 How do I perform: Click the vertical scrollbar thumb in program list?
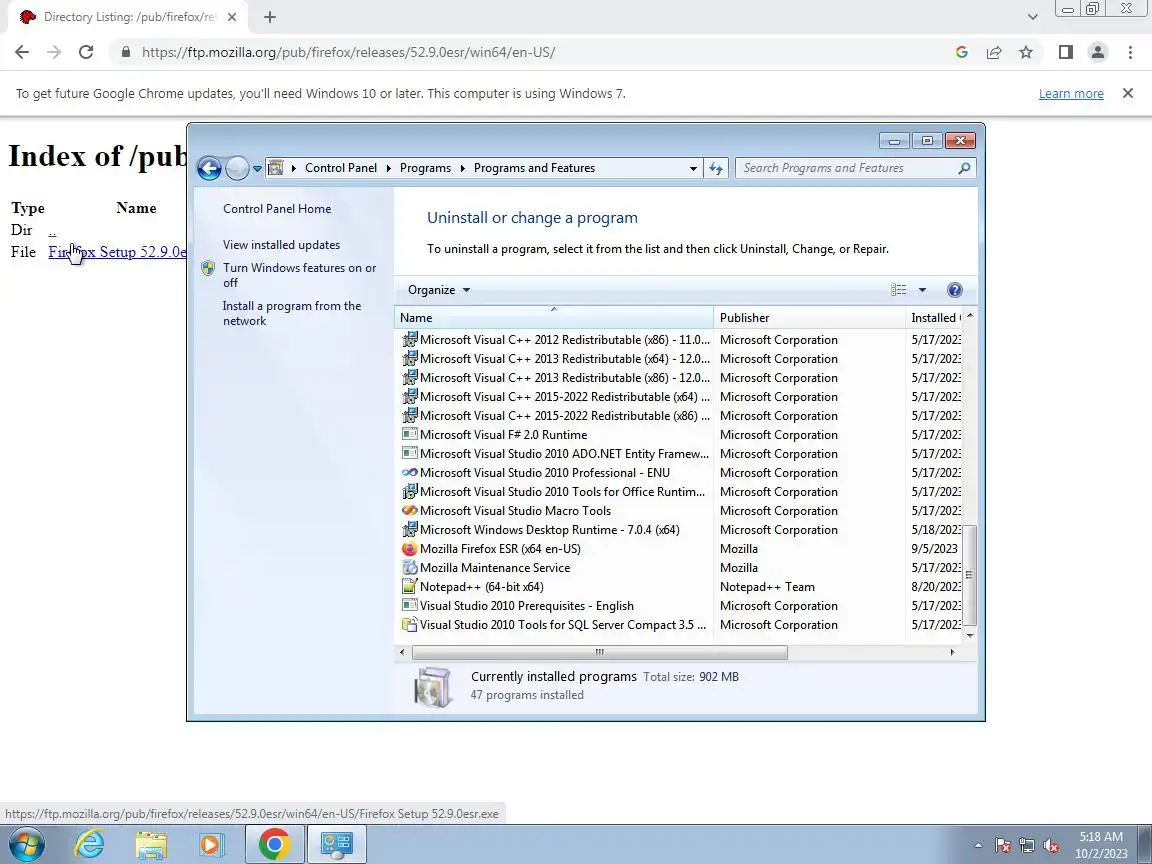pyautogui.click(x=970, y=575)
